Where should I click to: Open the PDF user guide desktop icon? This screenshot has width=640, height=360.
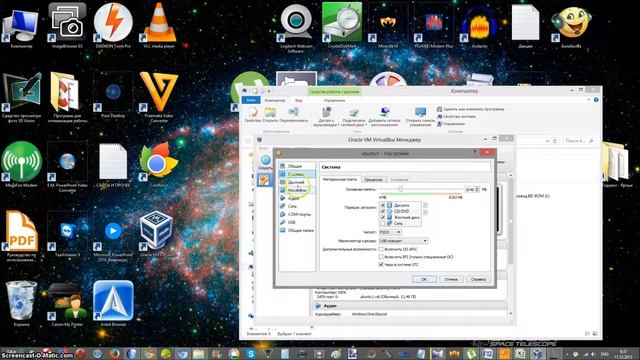click(22, 236)
